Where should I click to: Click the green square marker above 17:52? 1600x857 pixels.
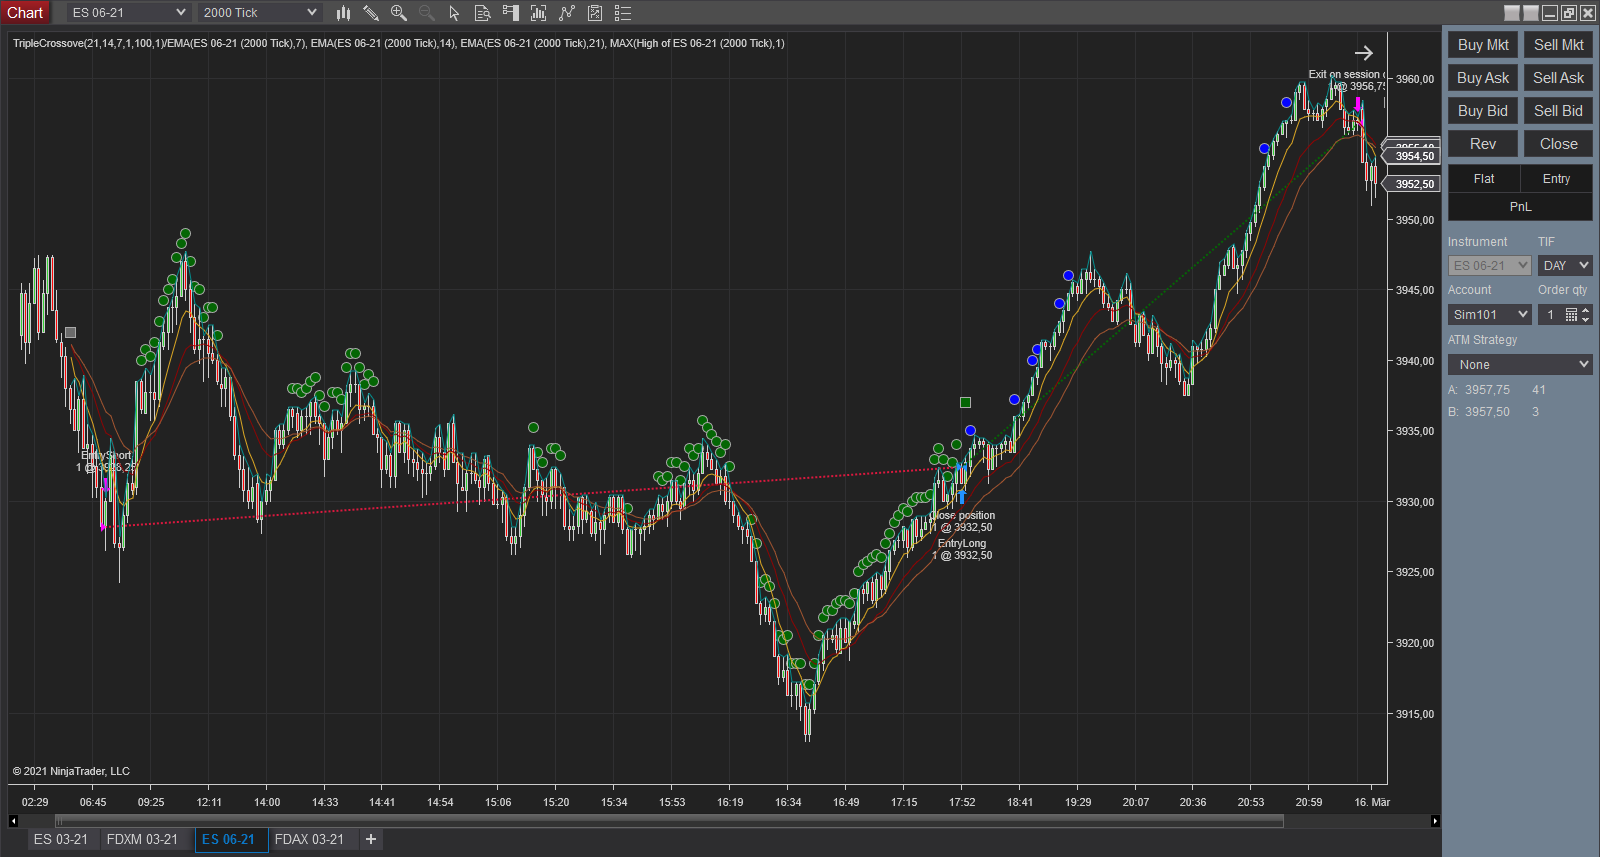point(965,402)
